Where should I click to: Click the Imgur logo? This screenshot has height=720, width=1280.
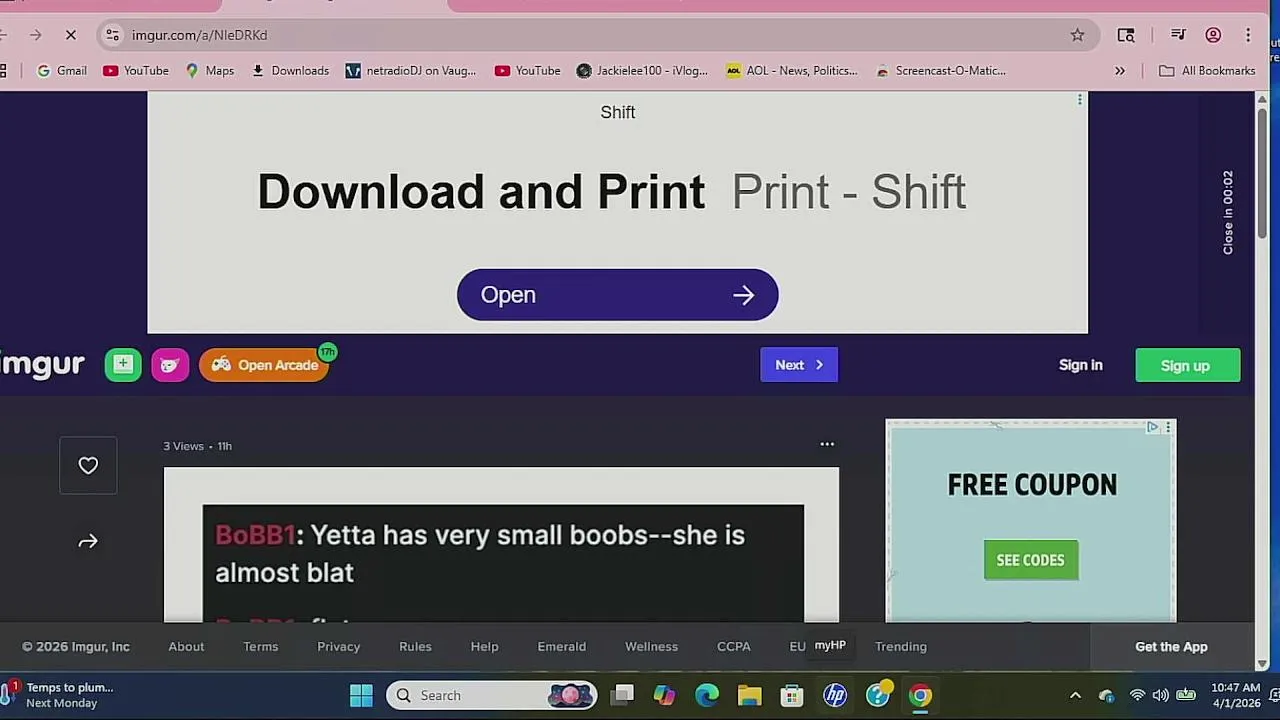(42, 364)
